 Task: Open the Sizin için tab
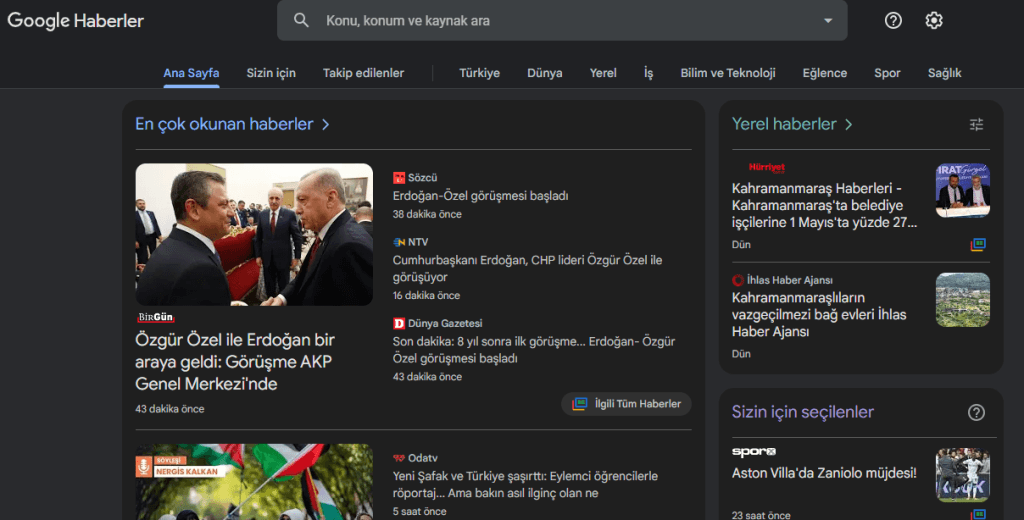coord(271,73)
